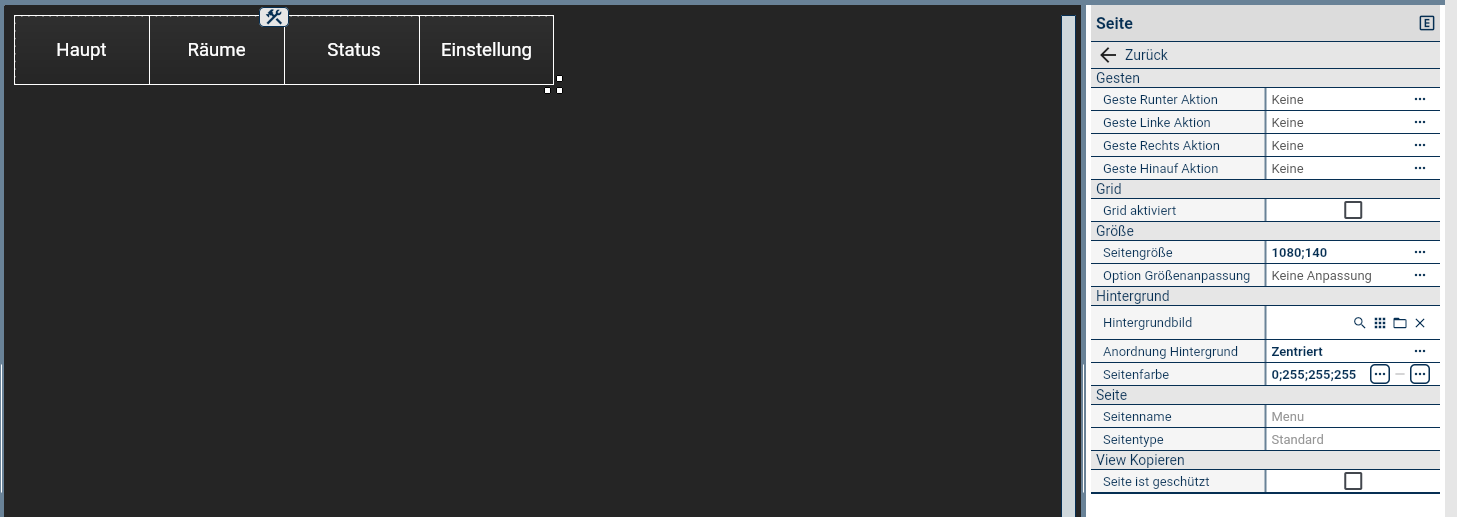This screenshot has height=517, width=1457.
Task: Click the search icon for Hintergrundbild
Action: coord(1359,323)
